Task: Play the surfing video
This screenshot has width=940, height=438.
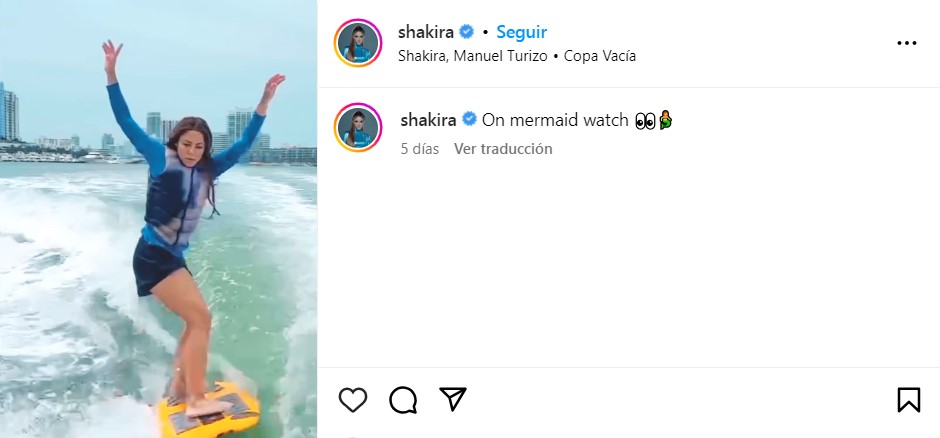Action: coord(158,219)
